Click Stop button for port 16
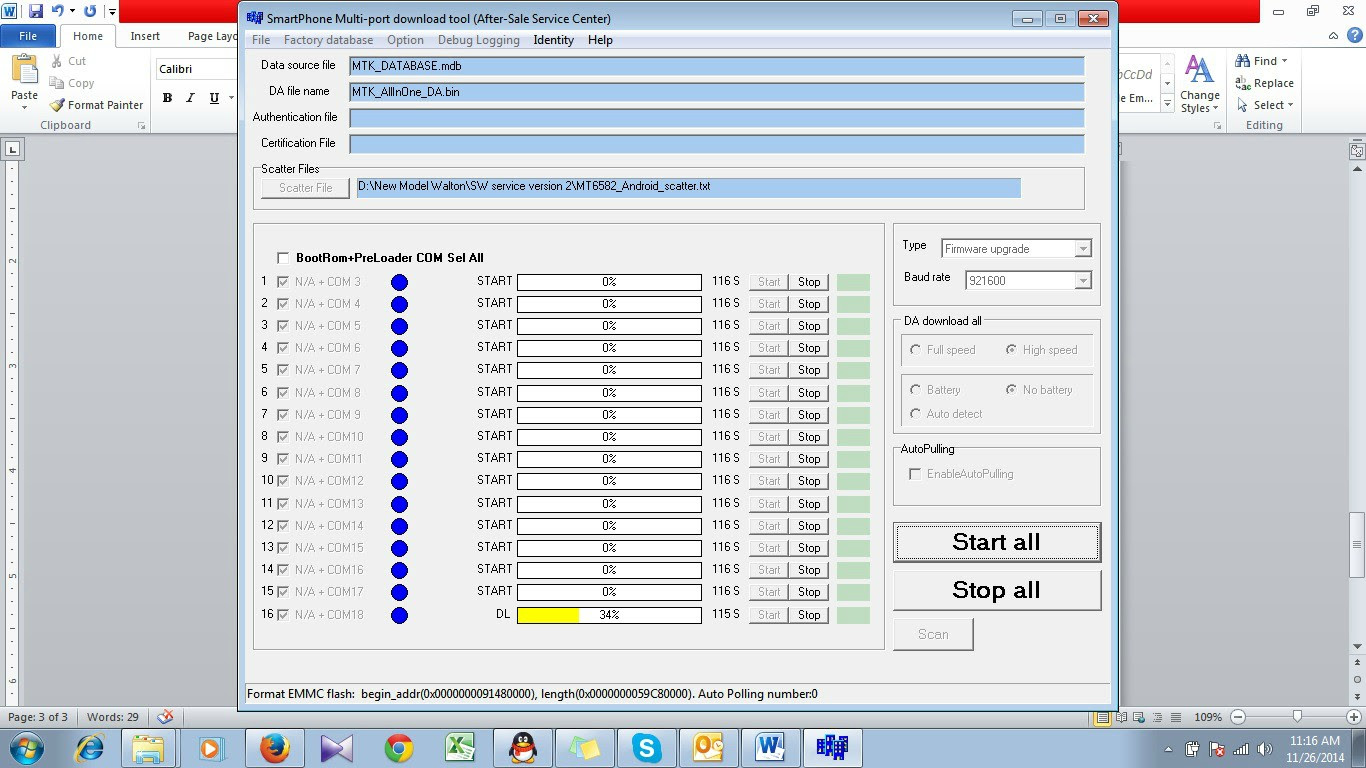1366x768 pixels. click(809, 615)
